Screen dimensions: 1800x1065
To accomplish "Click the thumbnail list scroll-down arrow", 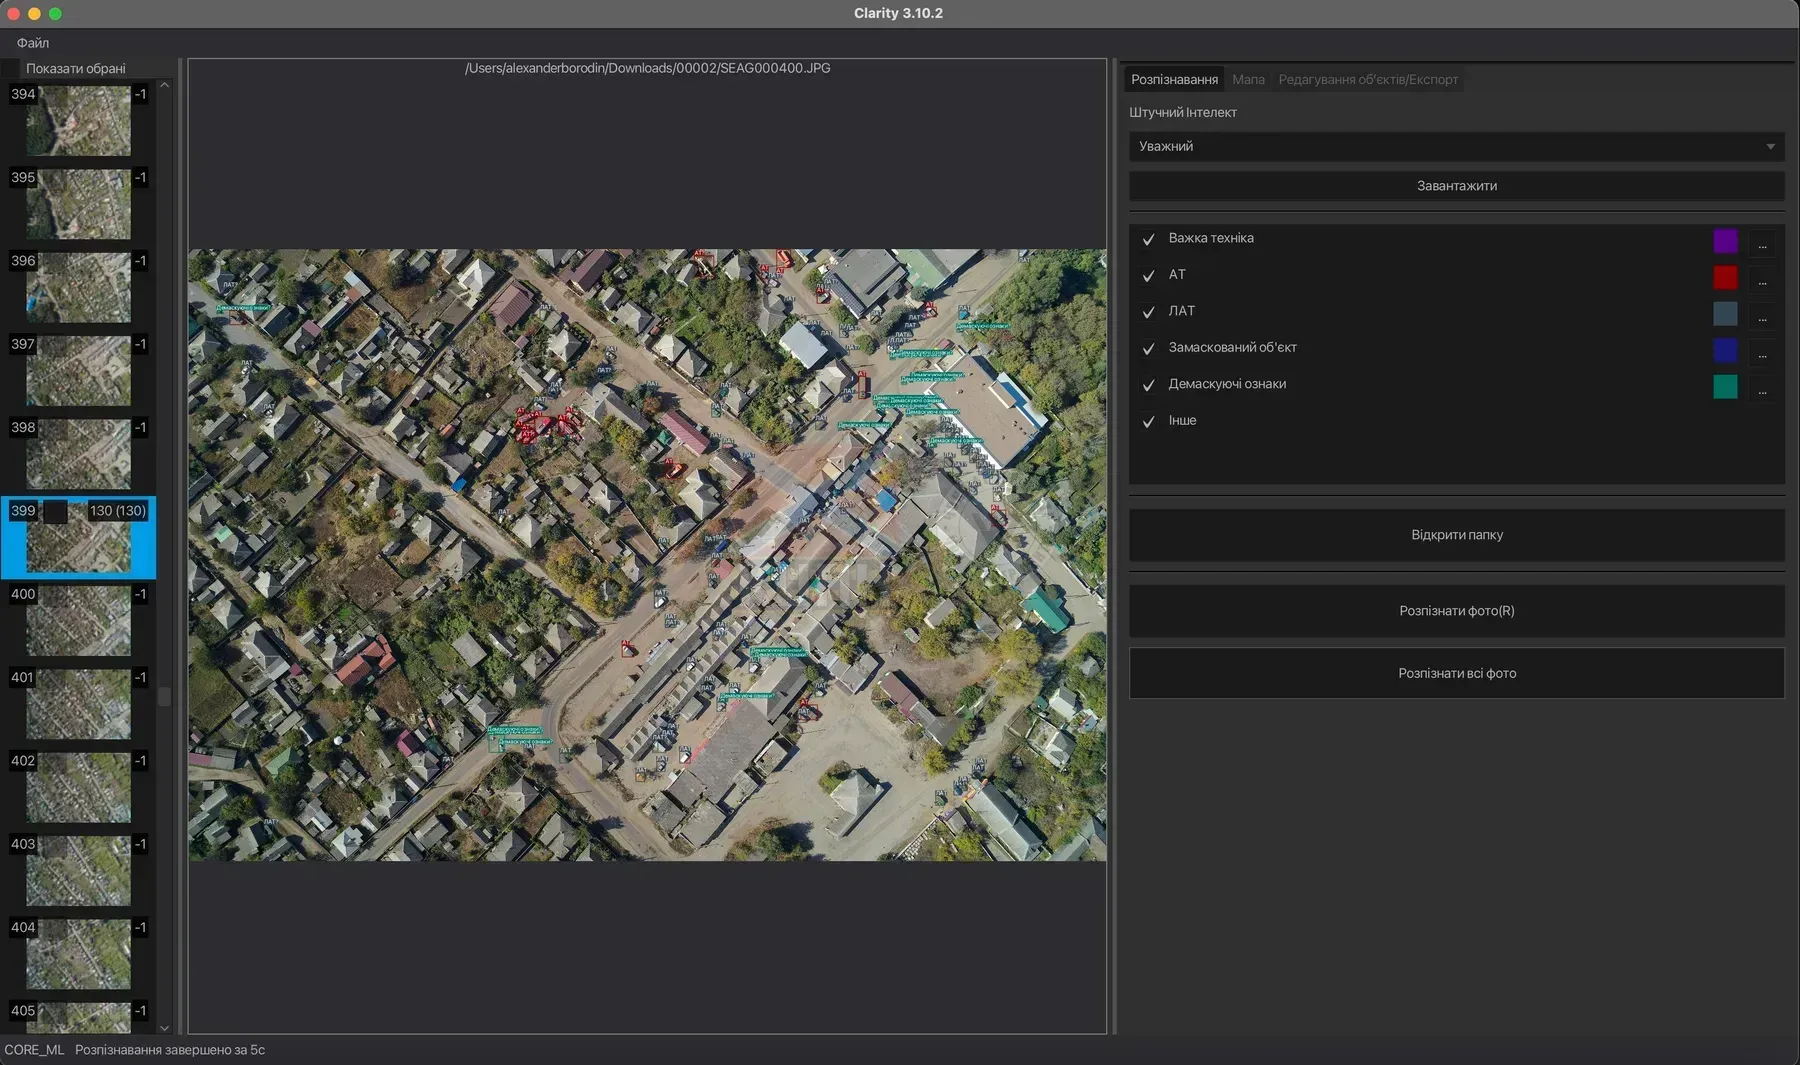I will [x=165, y=1028].
